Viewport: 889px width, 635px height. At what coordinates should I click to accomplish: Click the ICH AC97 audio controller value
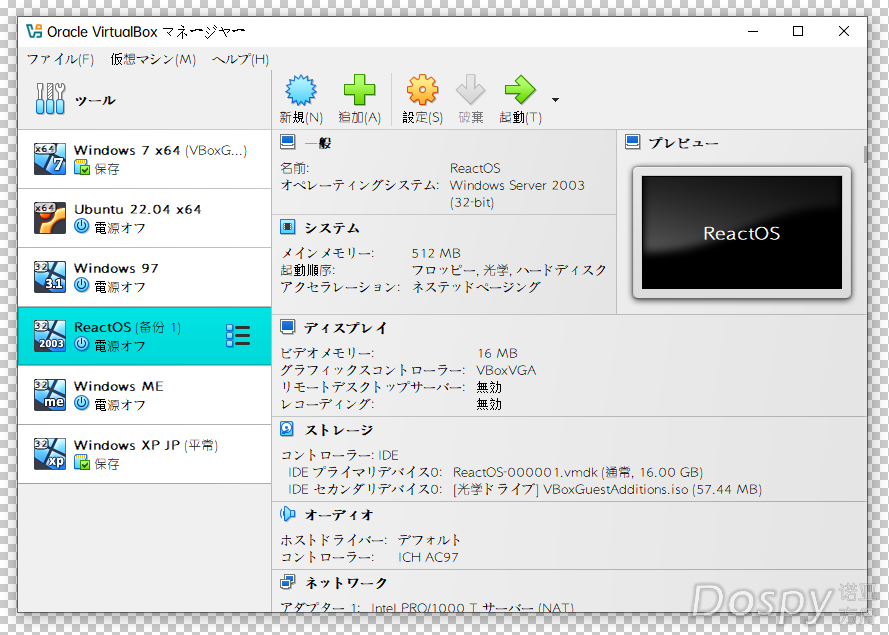(x=428, y=557)
